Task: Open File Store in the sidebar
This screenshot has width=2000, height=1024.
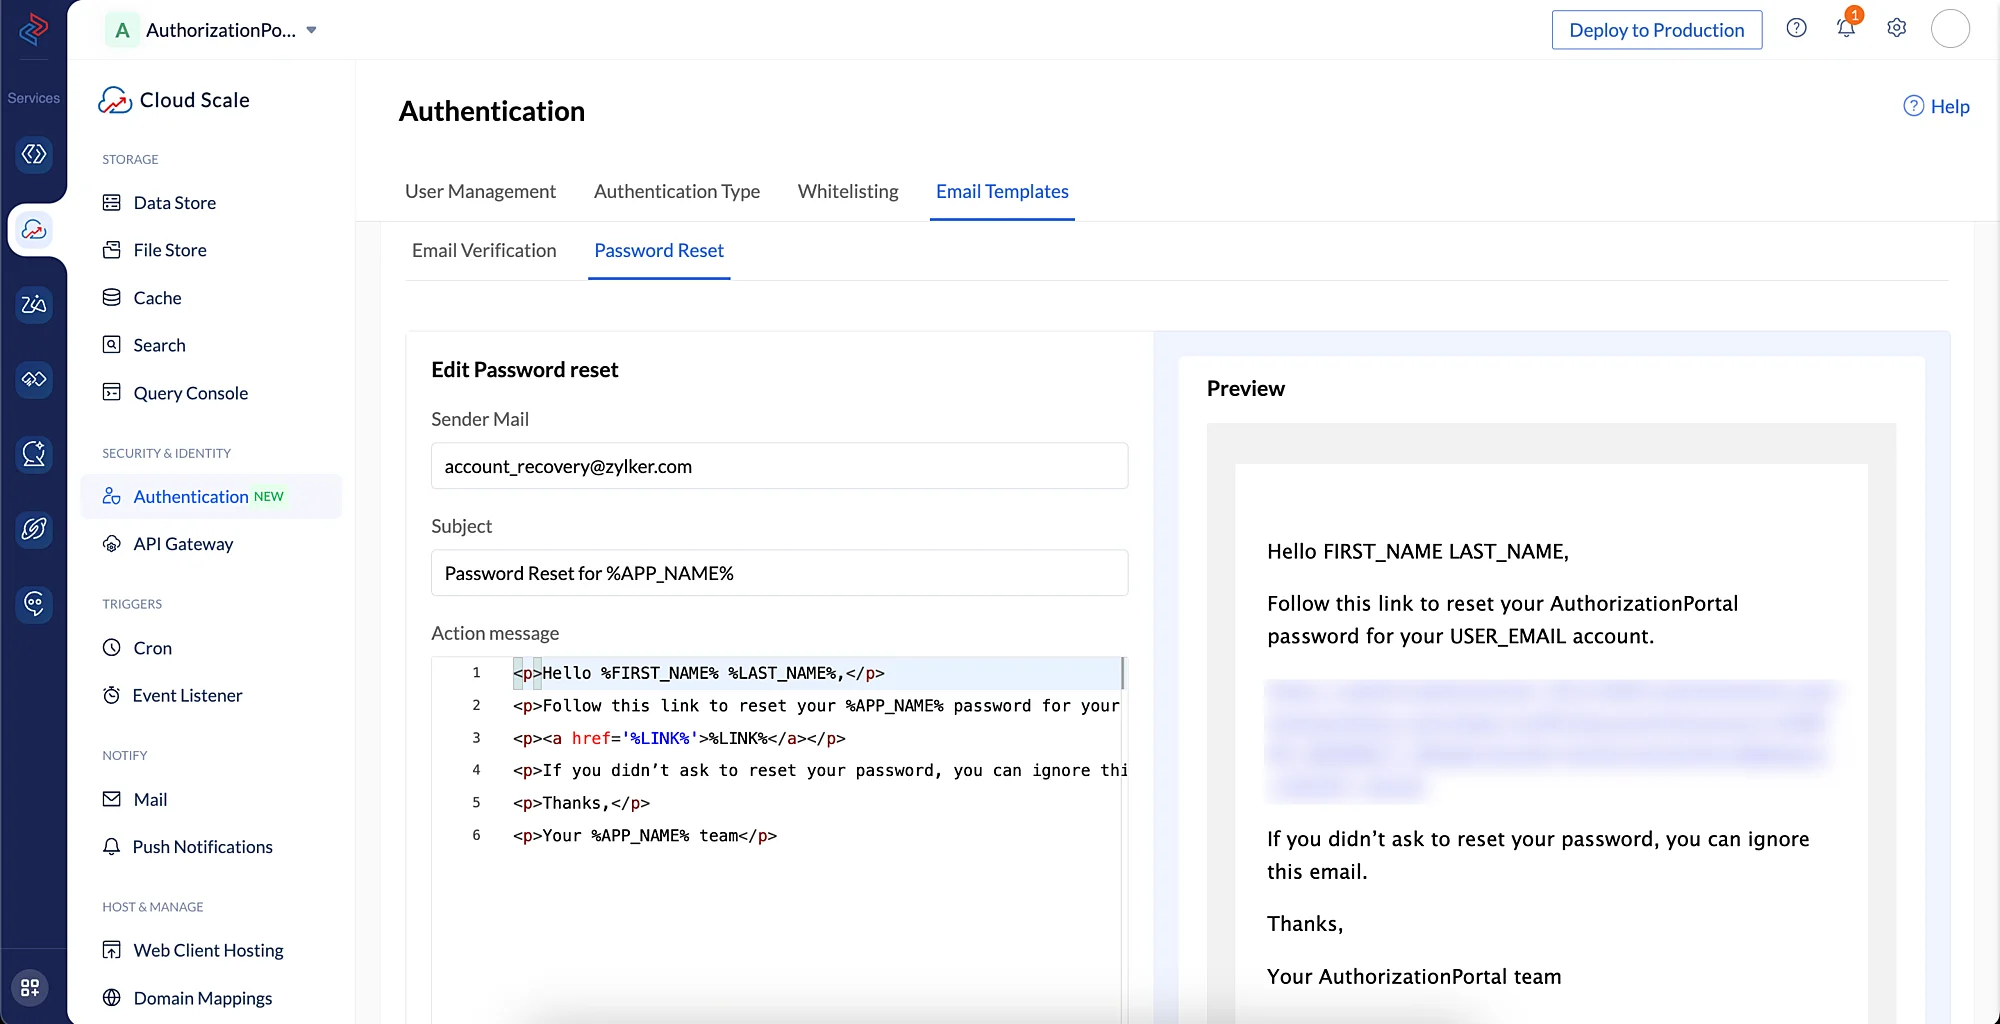Action: pos(170,250)
